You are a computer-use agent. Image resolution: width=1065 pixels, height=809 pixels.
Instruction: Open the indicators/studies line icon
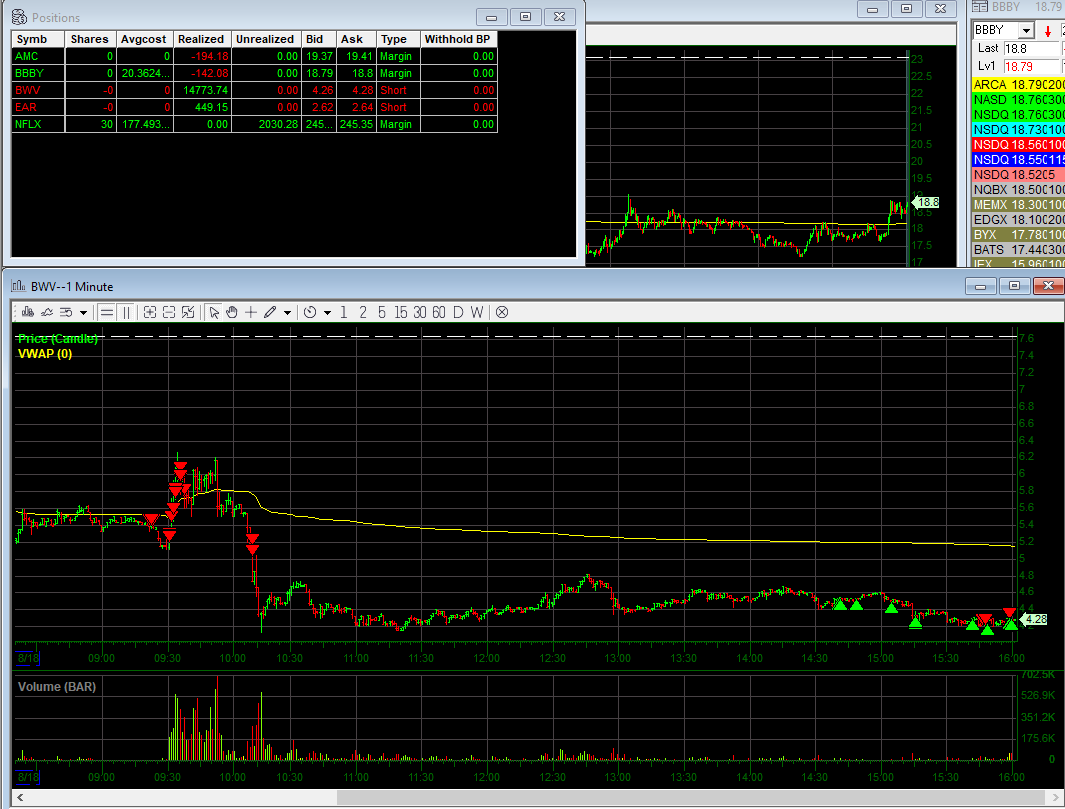point(47,312)
